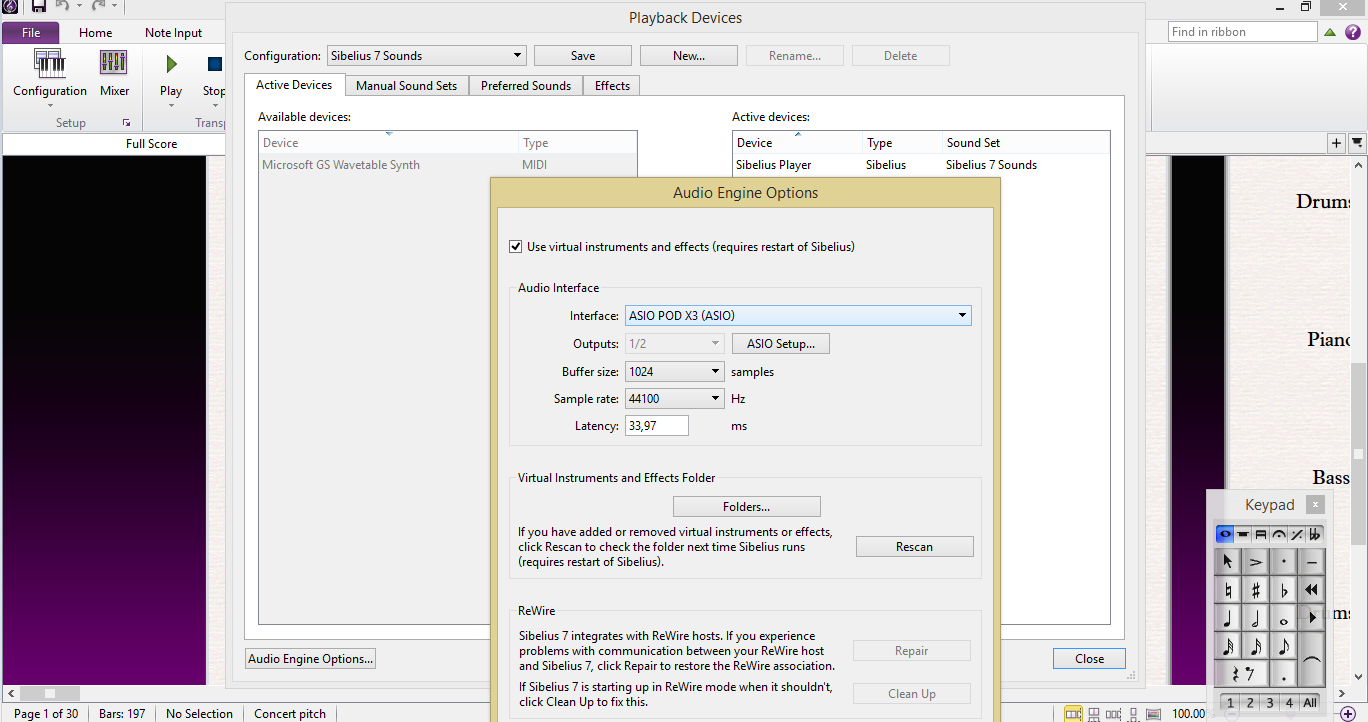Click the tie key on the Keypad
This screenshot has height=722, width=1368.
tap(1312, 660)
